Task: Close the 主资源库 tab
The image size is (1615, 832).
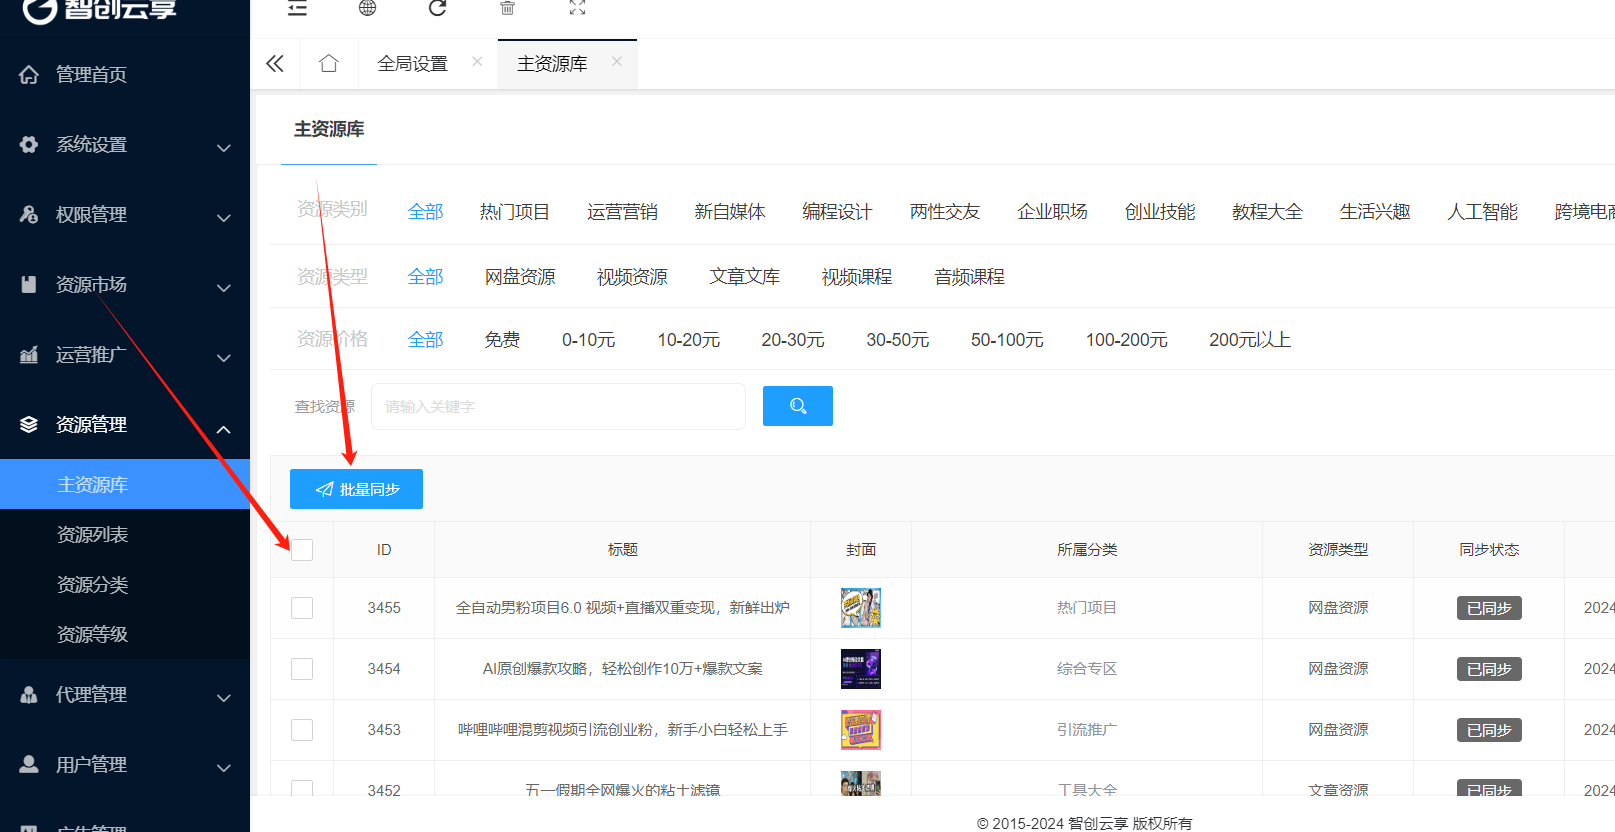Action: tap(617, 62)
